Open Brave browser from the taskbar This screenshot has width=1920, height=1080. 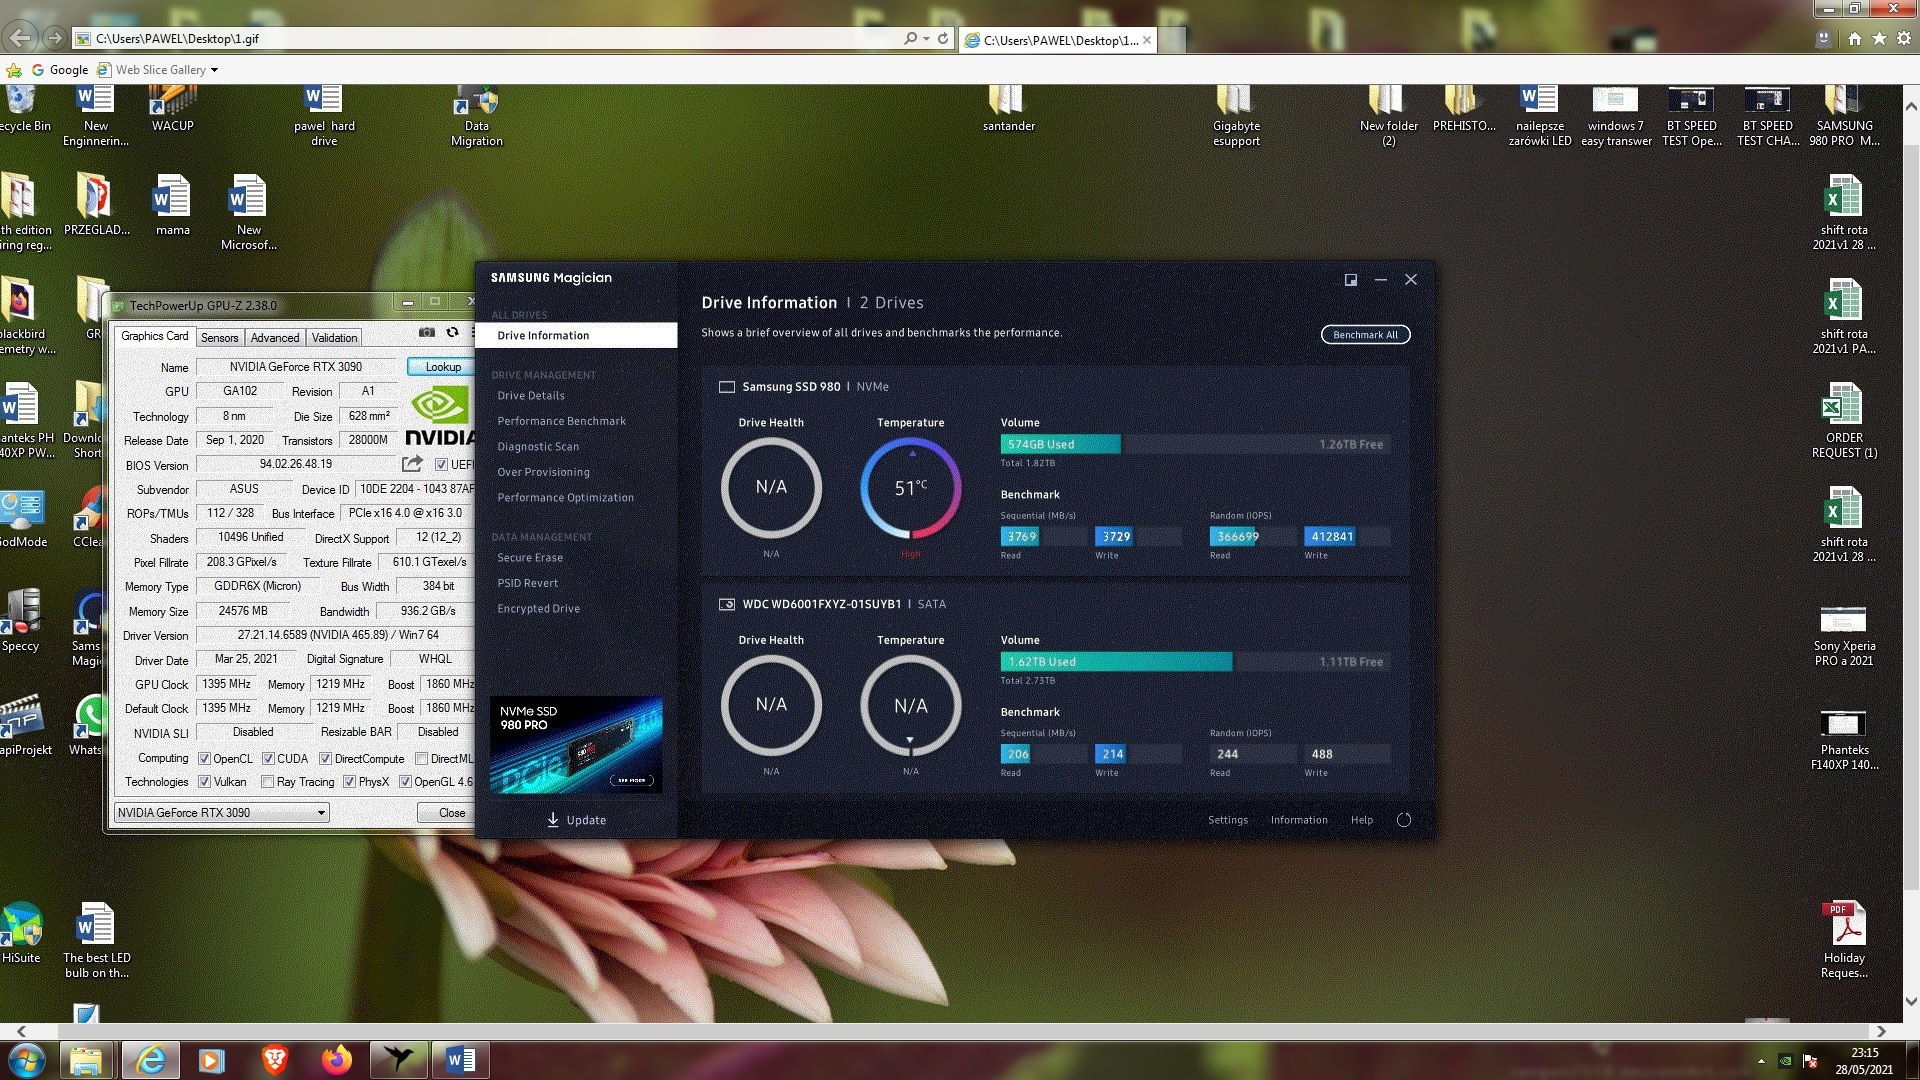pos(275,1060)
